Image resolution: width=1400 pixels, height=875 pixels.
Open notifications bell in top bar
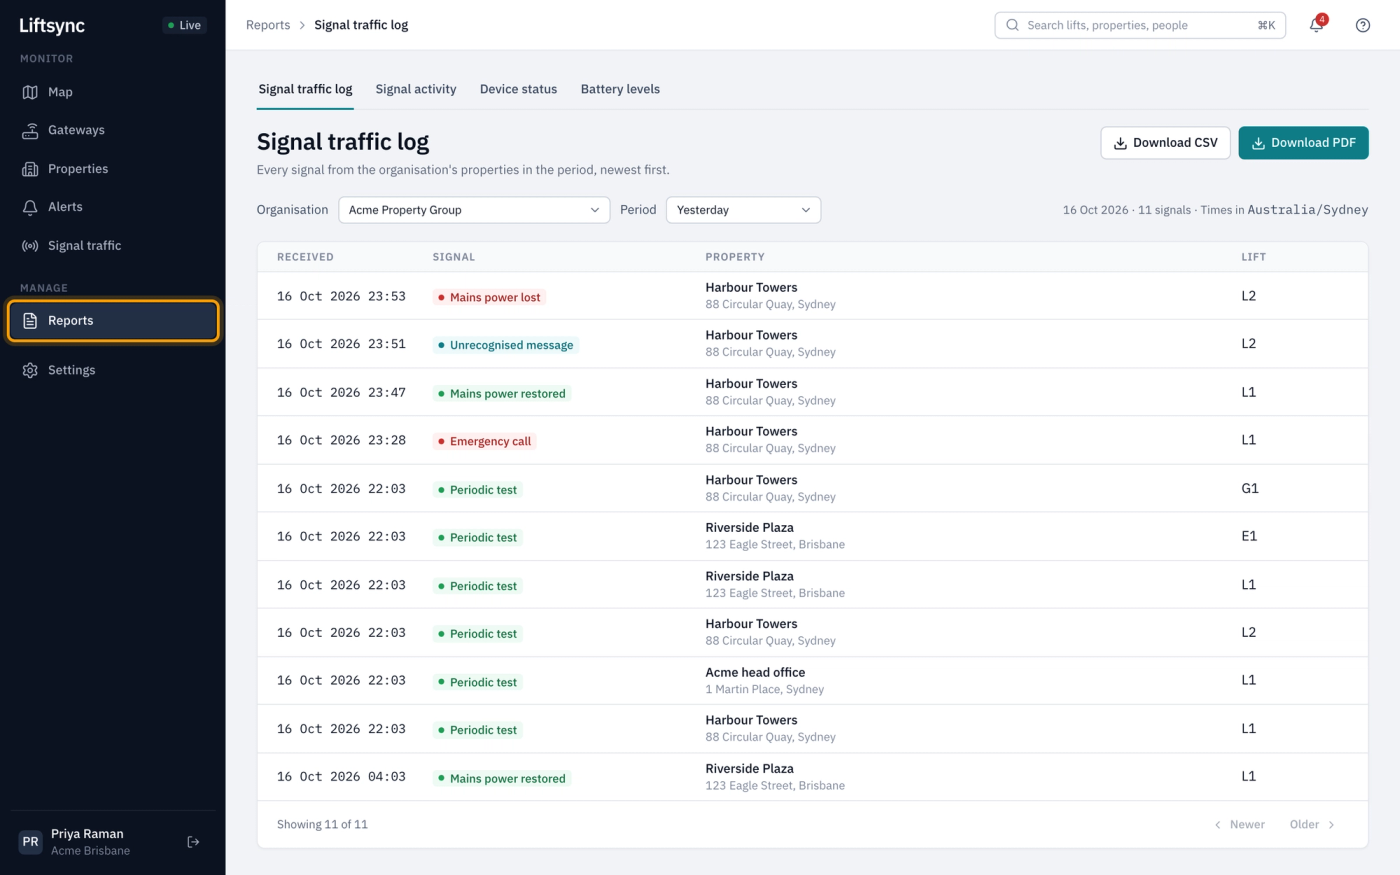click(x=1316, y=25)
